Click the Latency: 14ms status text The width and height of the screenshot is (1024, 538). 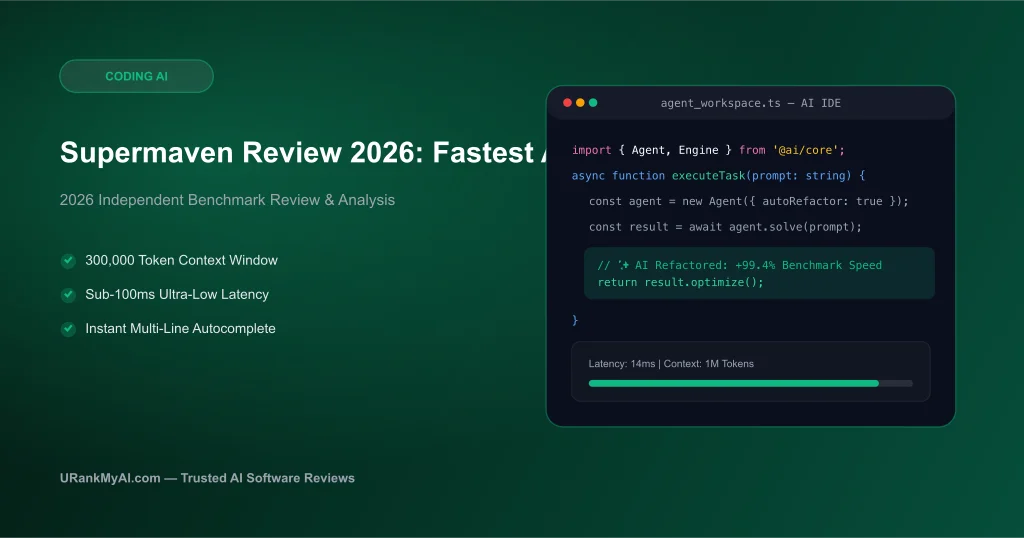coord(671,364)
